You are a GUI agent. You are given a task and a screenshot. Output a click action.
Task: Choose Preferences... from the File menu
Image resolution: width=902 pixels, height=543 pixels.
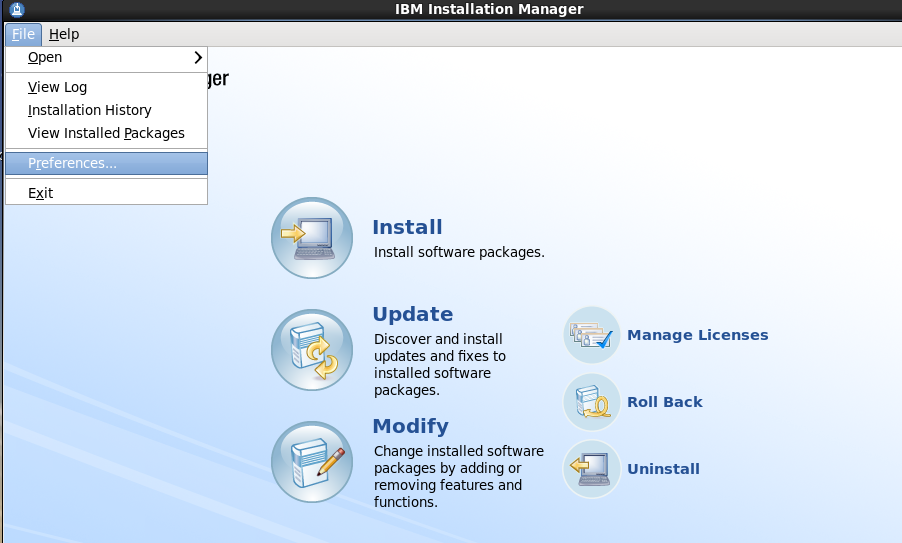click(106, 163)
